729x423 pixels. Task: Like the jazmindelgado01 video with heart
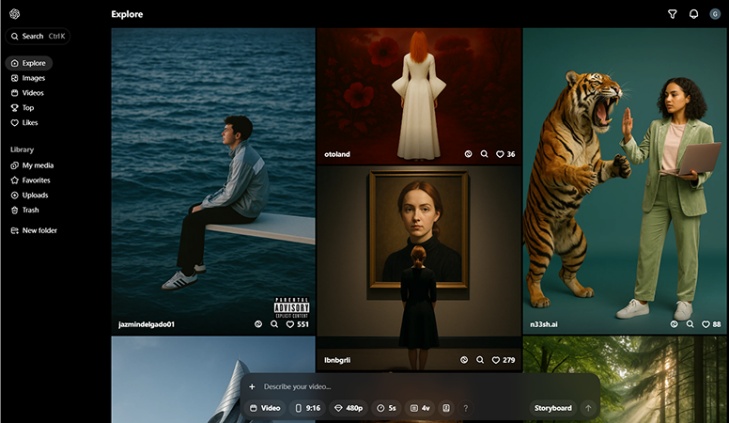[290, 324]
